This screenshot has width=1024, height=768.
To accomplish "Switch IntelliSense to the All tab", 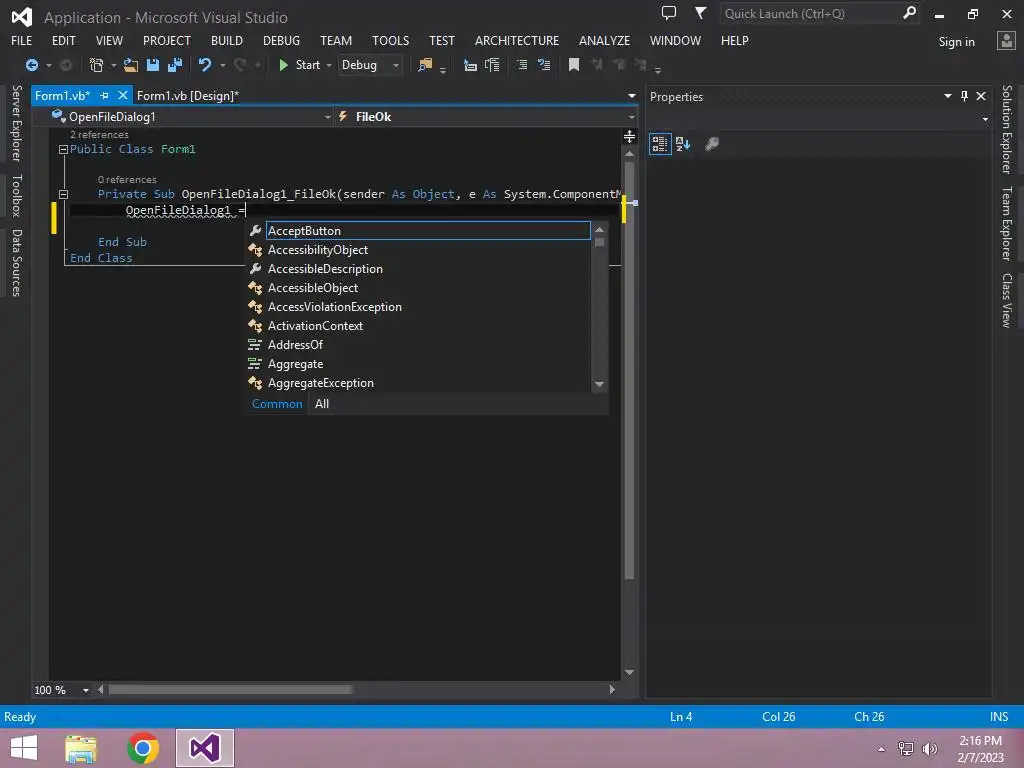I will (322, 404).
